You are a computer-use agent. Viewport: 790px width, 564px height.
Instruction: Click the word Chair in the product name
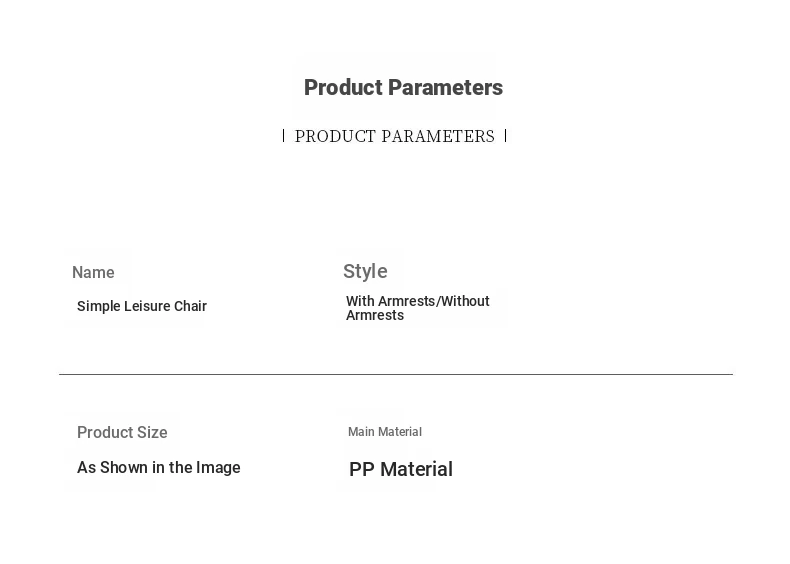point(190,306)
